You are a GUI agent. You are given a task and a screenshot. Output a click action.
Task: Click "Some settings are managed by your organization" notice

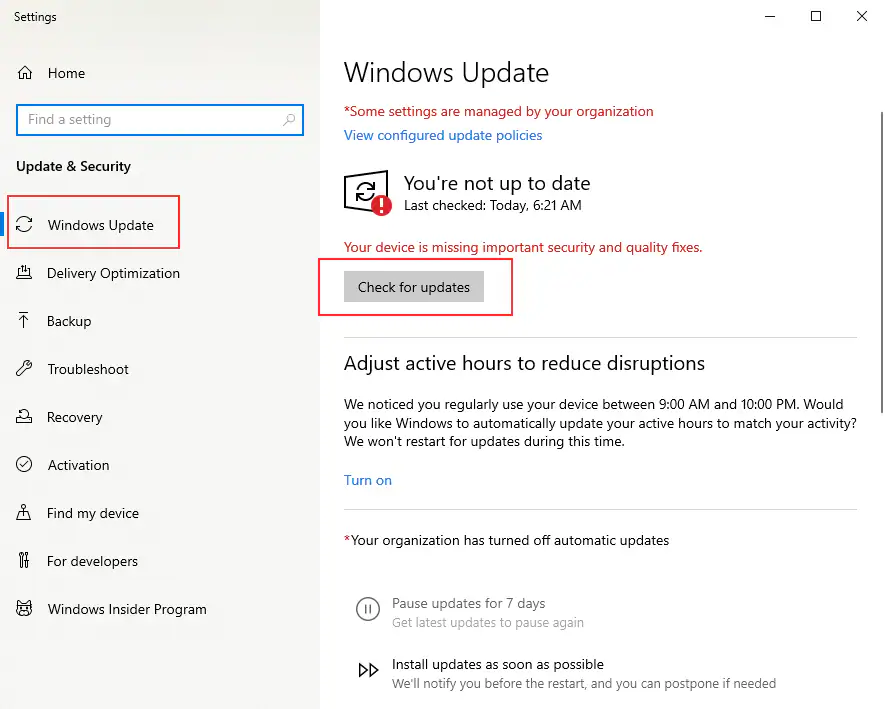click(498, 111)
